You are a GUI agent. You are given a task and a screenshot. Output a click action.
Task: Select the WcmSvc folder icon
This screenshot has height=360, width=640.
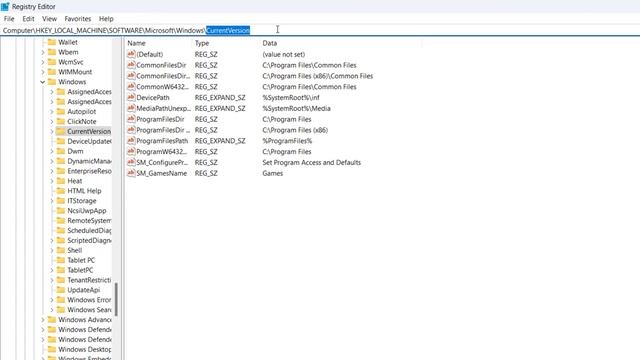pyautogui.click(x=52, y=62)
